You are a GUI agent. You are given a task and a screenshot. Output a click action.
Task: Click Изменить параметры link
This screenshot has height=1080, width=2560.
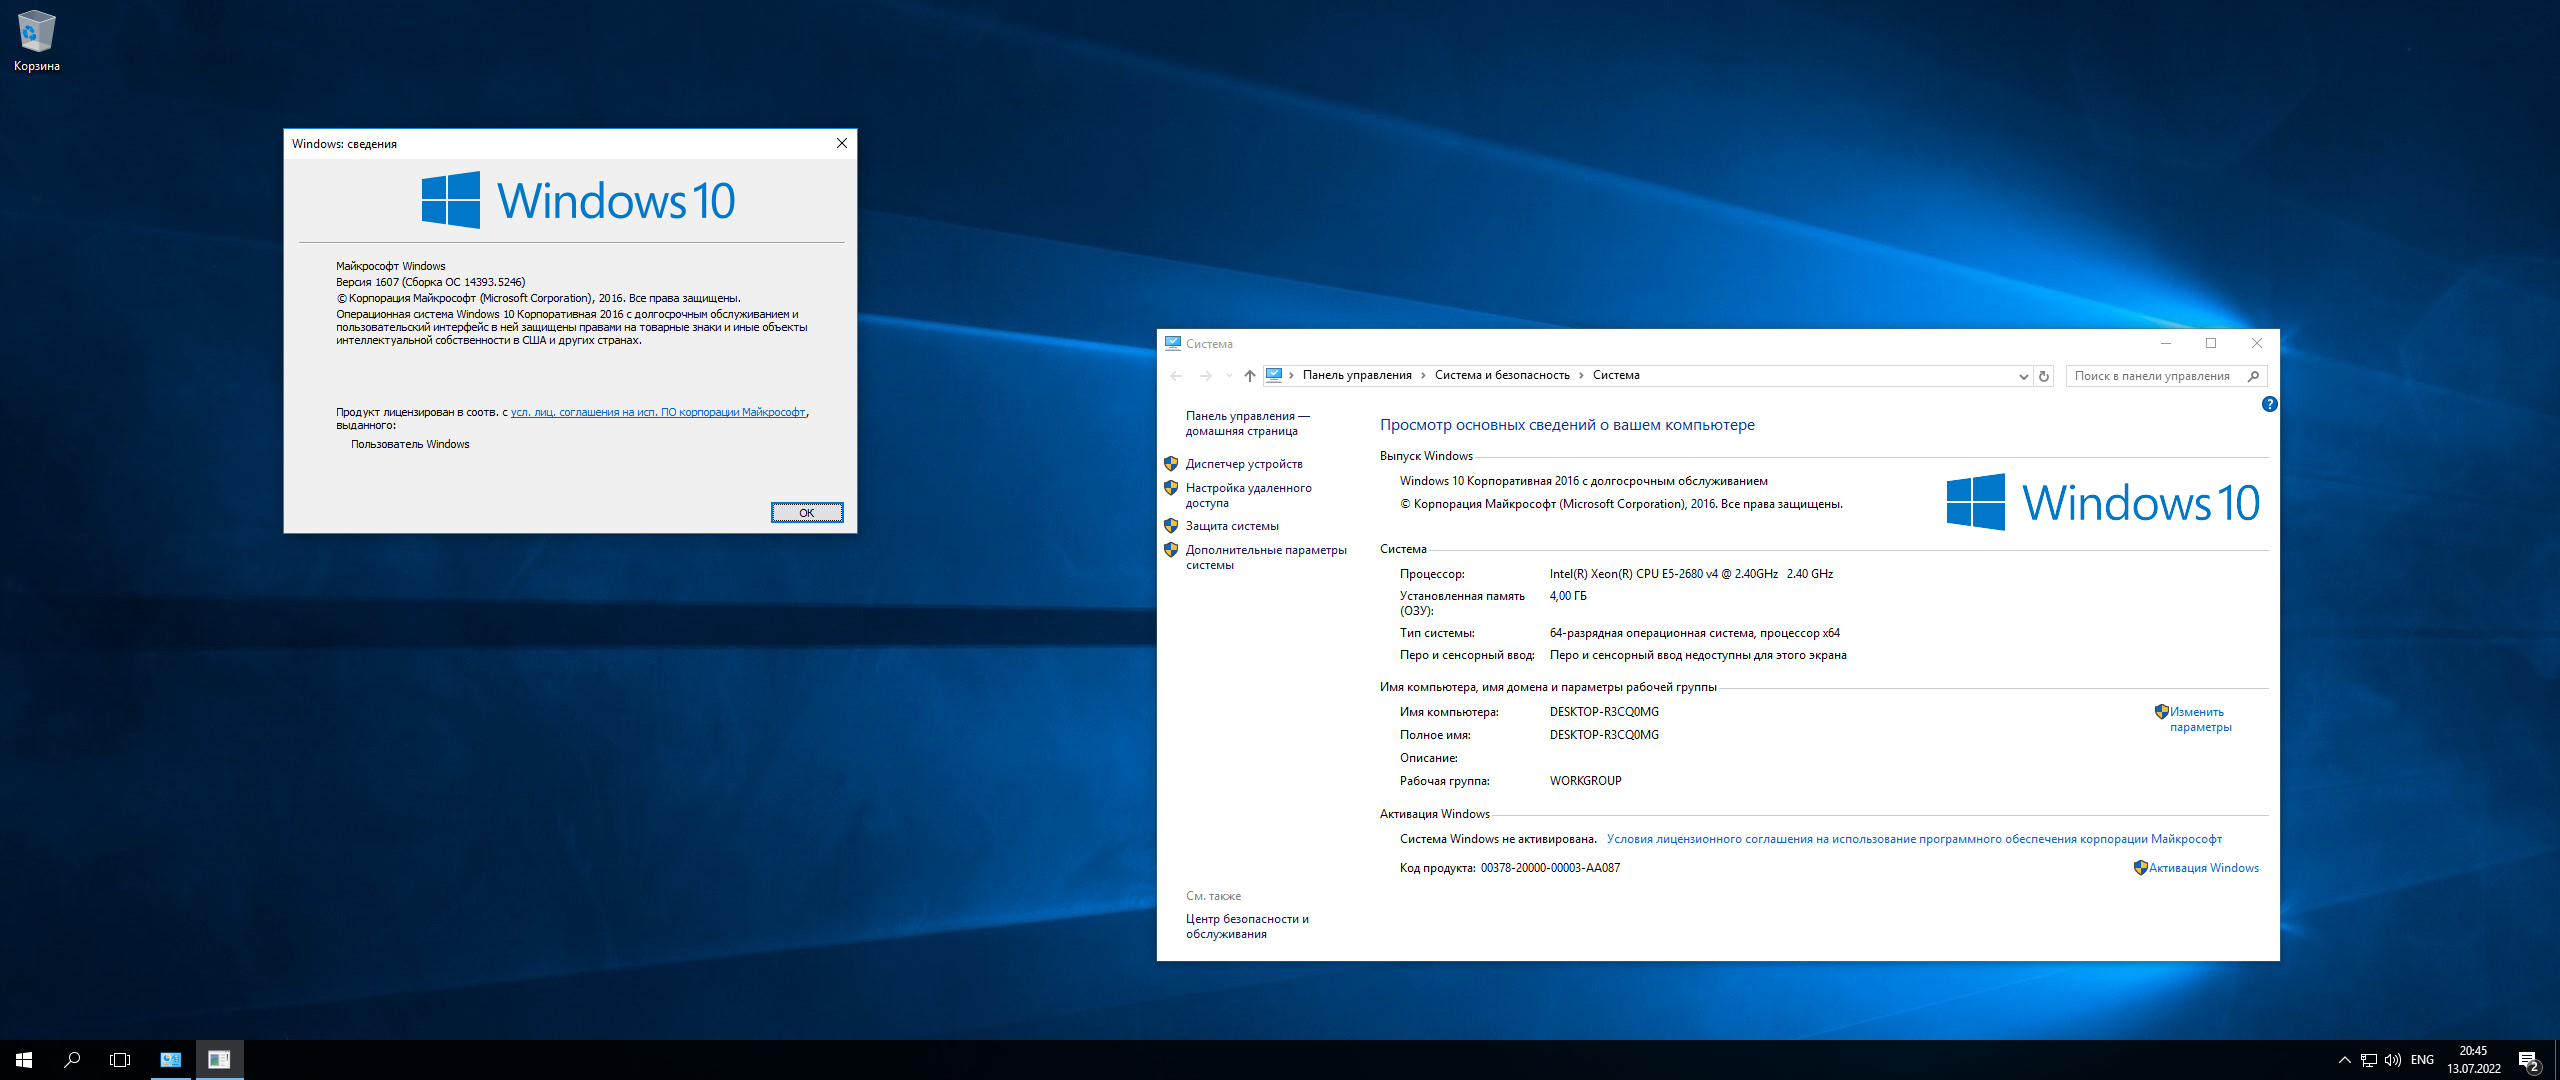pyautogui.click(x=2200, y=719)
